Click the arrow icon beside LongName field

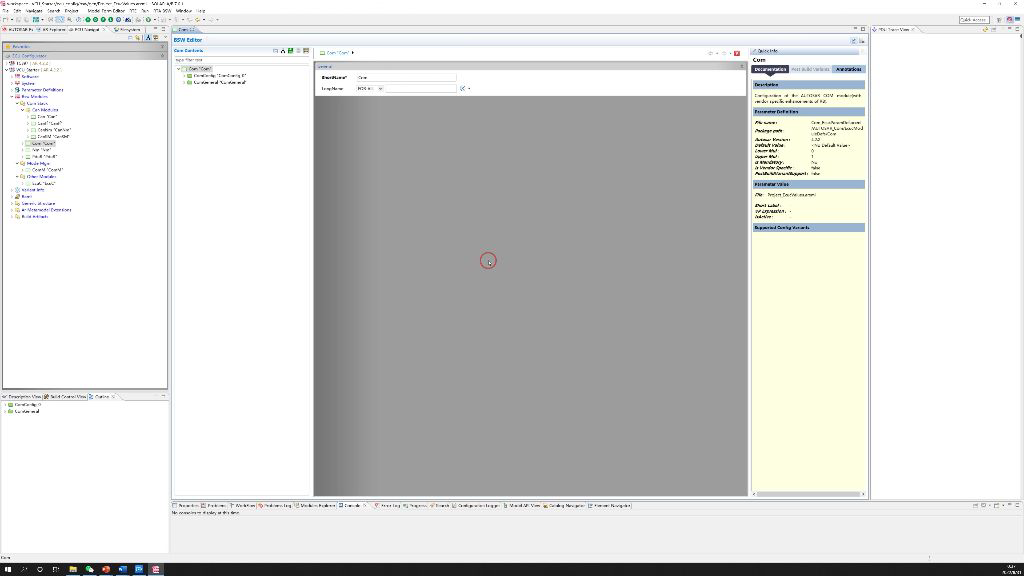pos(462,88)
